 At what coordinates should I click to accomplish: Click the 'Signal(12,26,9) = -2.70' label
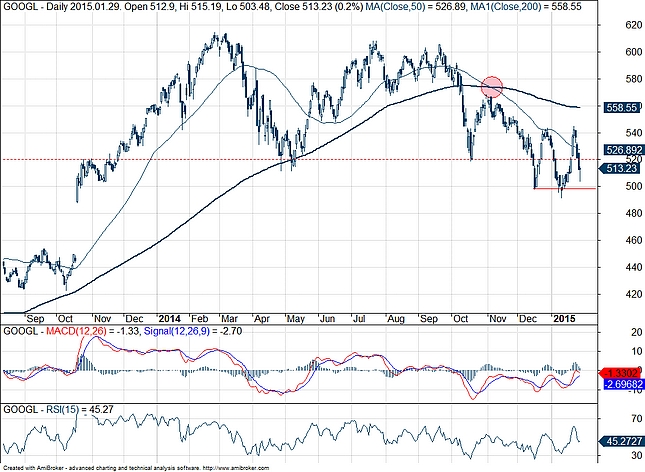pyautogui.click(x=193, y=331)
